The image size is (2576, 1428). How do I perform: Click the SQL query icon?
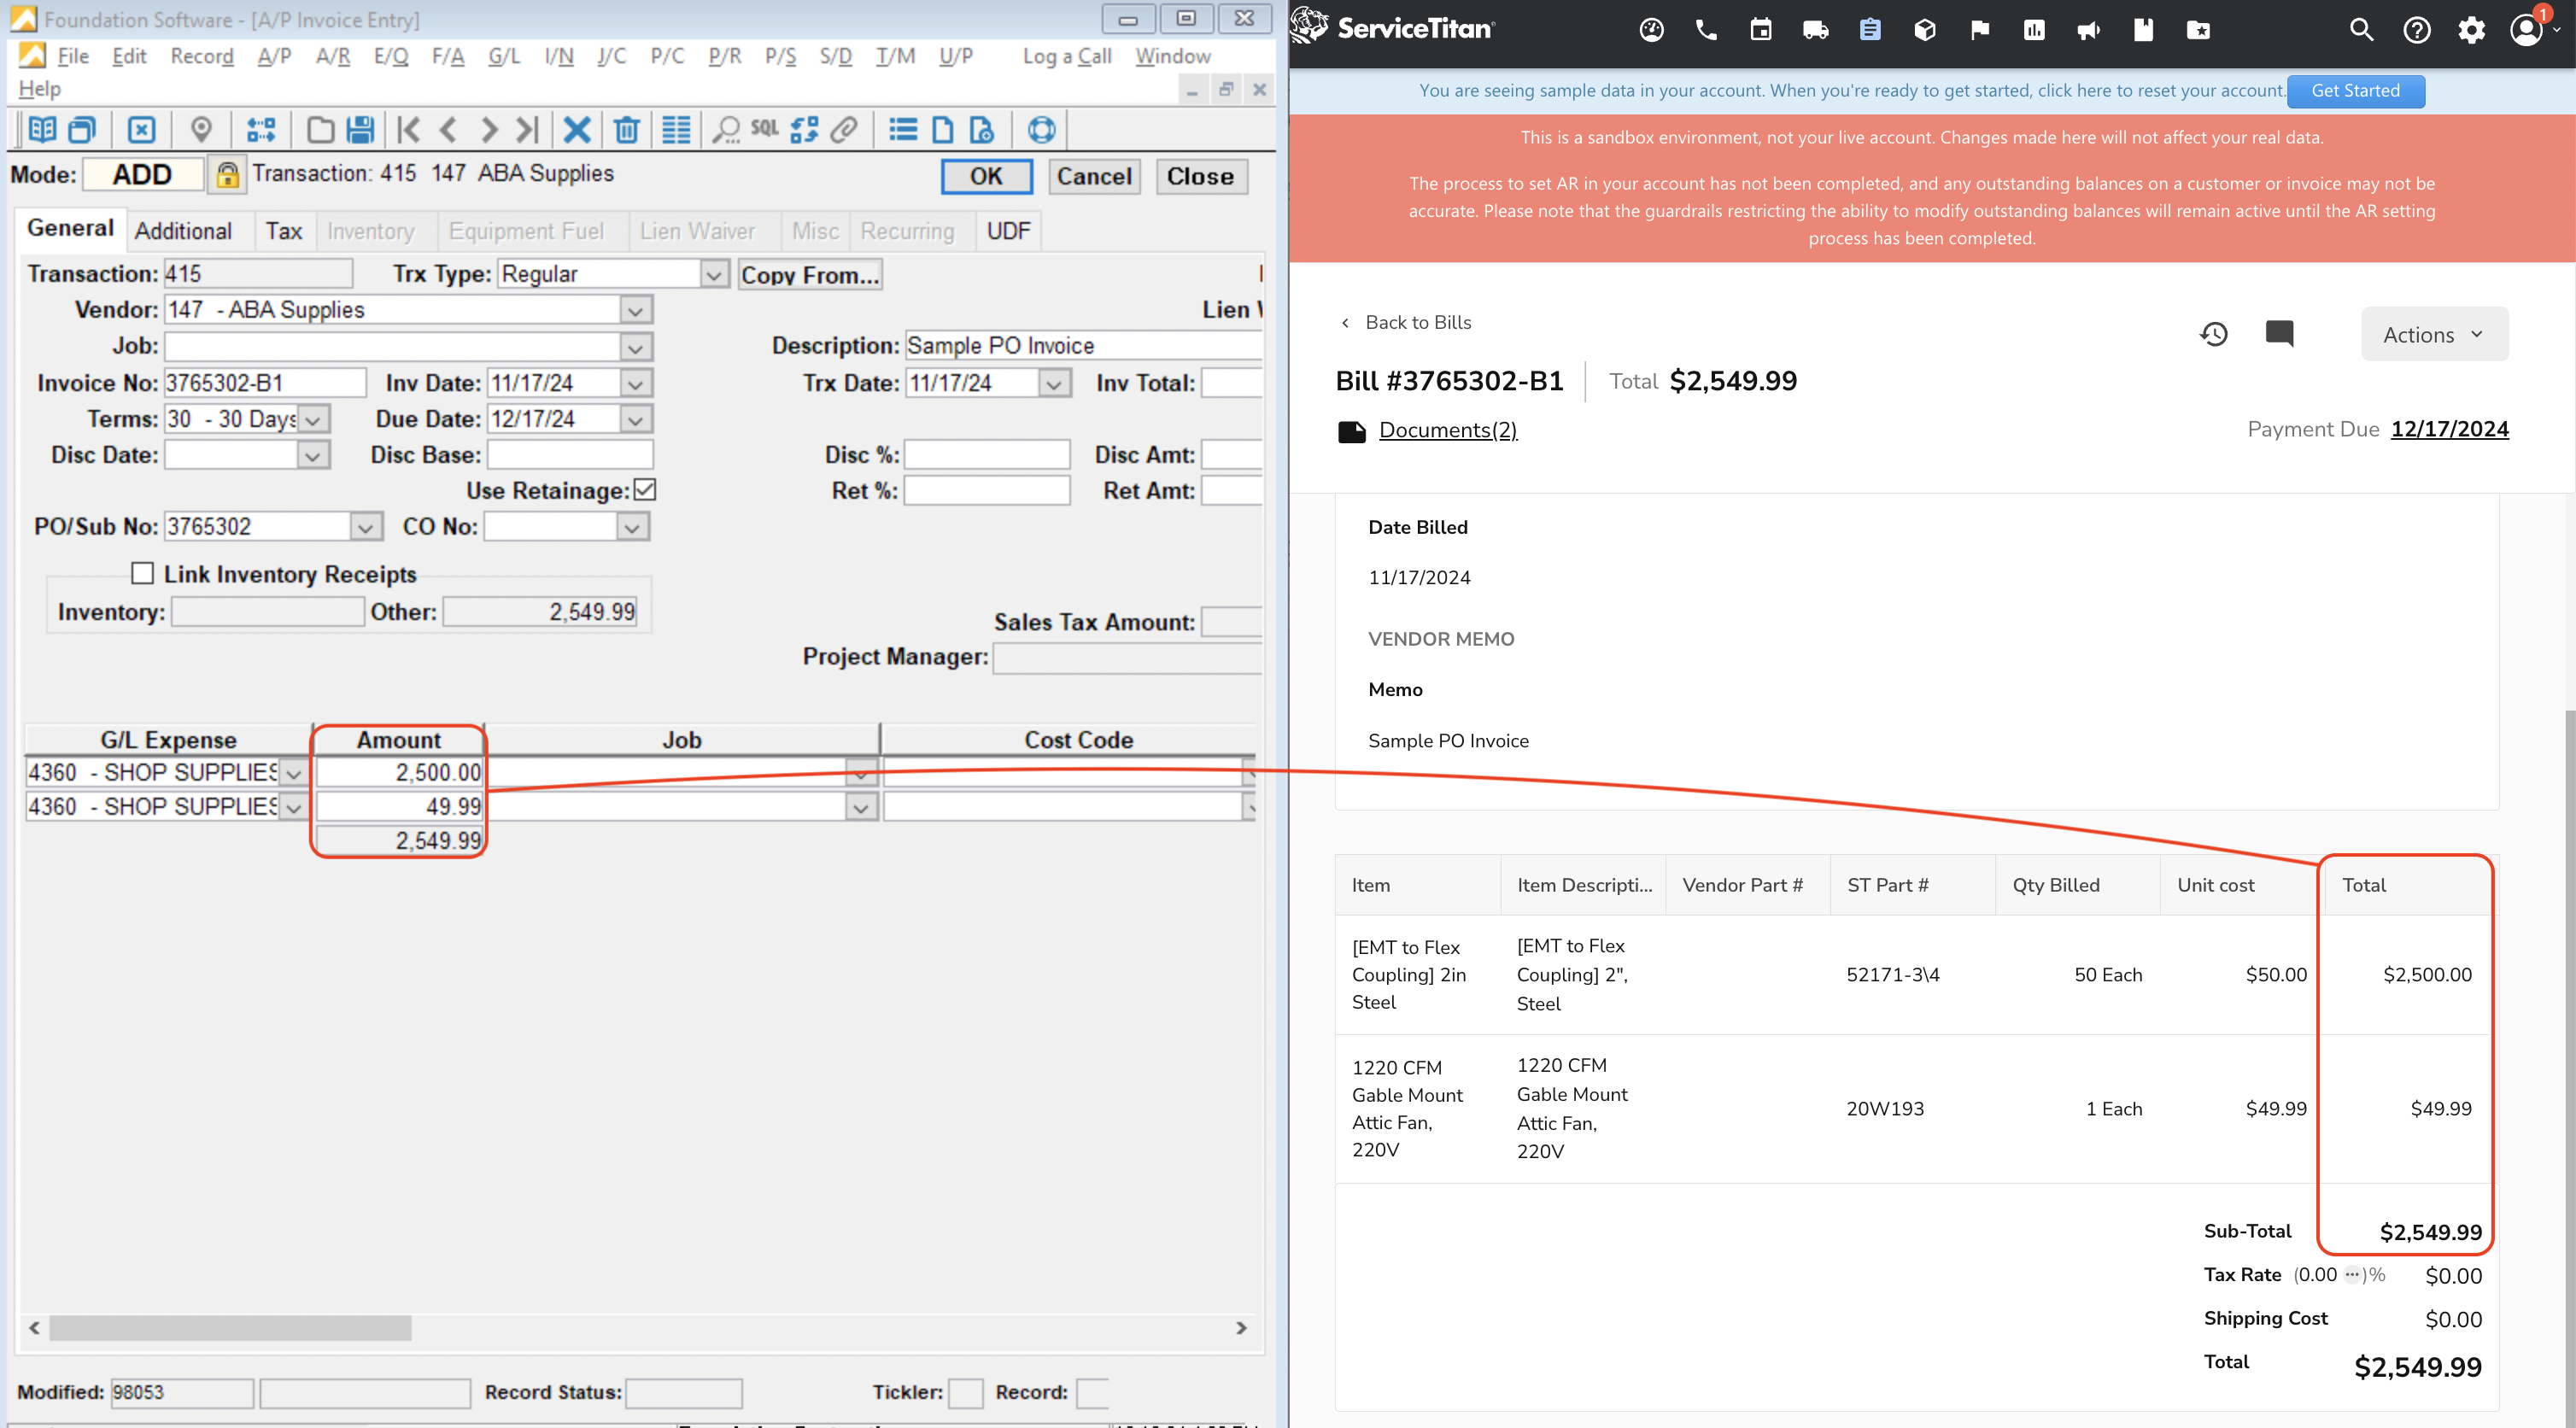pyautogui.click(x=765, y=128)
